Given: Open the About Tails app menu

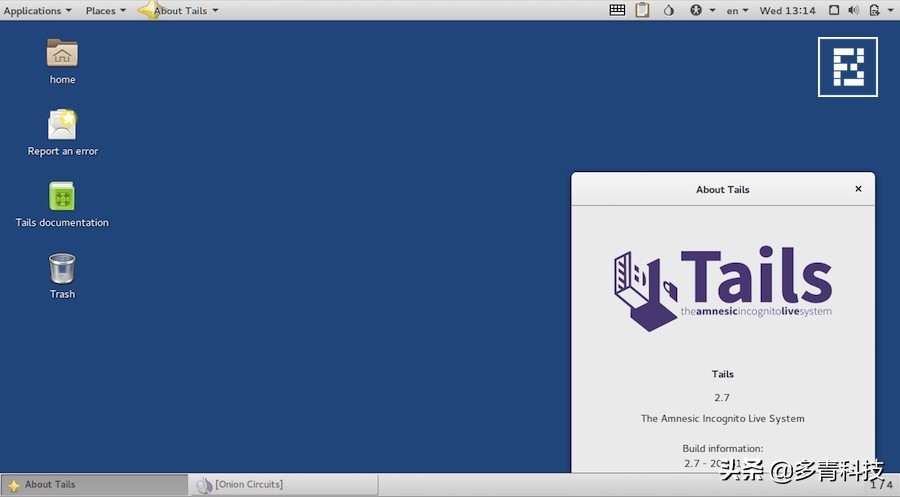Looking at the screenshot, I should 180,10.
